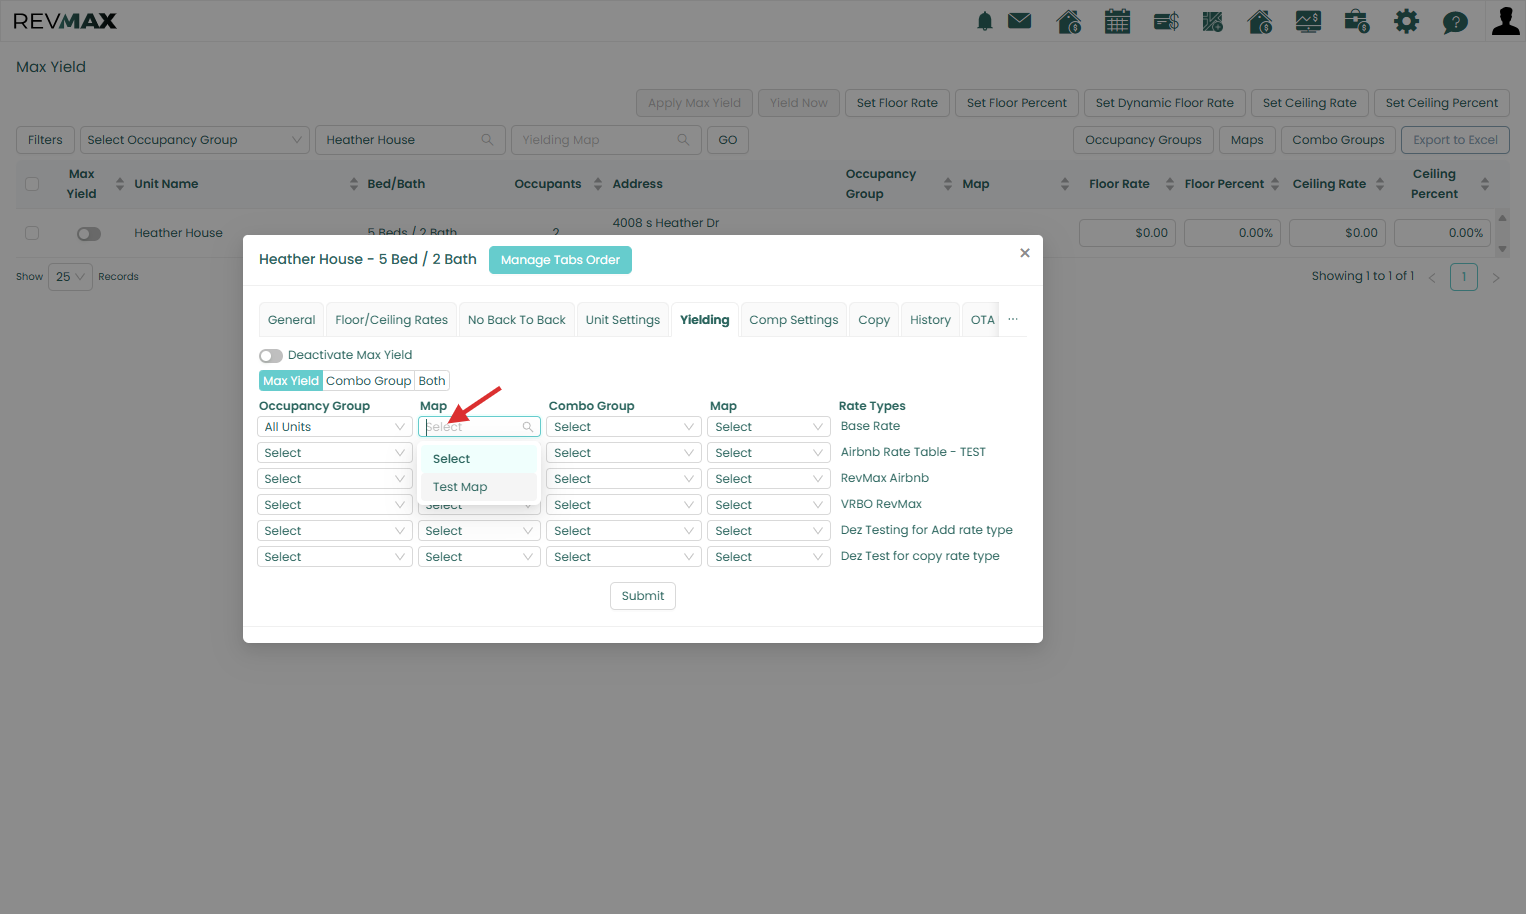This screenshot has width=1526, height=914.
Task: Check the Heather House row checkbox
Action: [32, 233]
